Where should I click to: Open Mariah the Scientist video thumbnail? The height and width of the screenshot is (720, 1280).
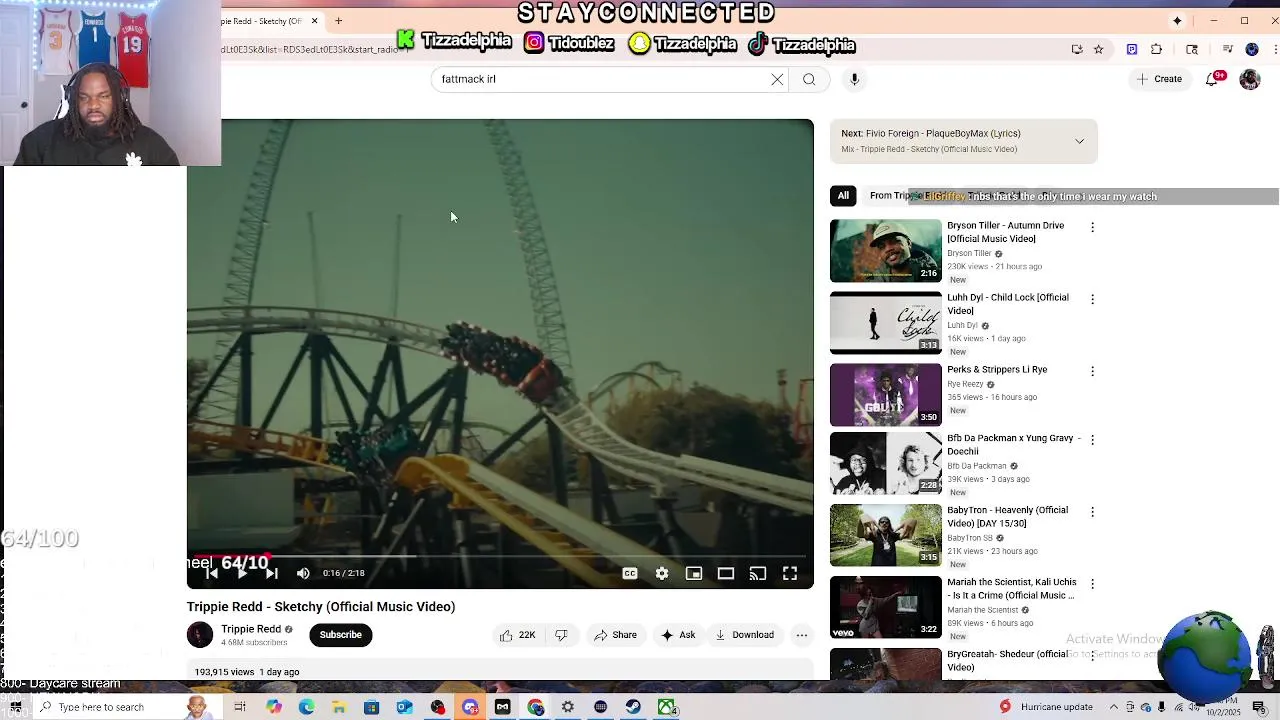point(885,606)
